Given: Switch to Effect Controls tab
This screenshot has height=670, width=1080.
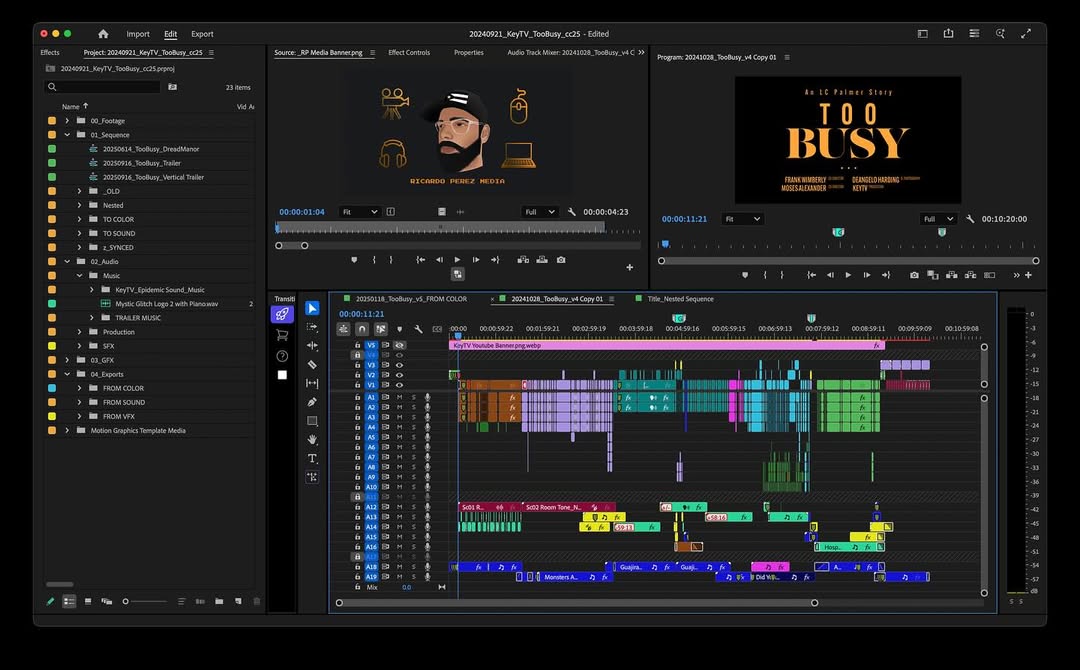Looking at the screenshot, I should (409, 53).
